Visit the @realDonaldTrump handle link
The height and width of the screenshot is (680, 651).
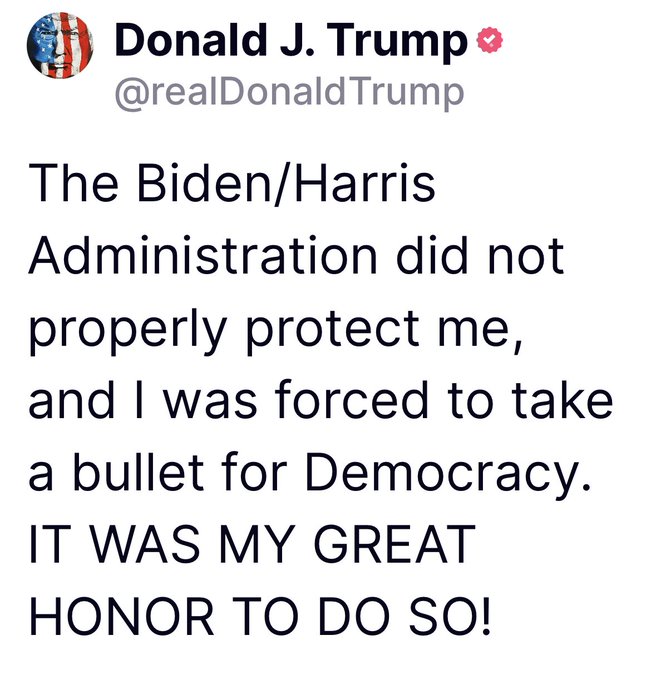tap(289, 93)
